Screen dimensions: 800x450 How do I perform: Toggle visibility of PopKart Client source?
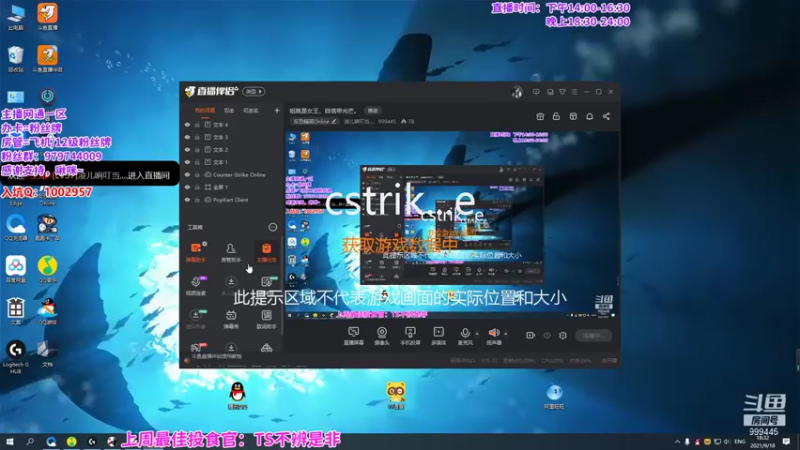187,200
